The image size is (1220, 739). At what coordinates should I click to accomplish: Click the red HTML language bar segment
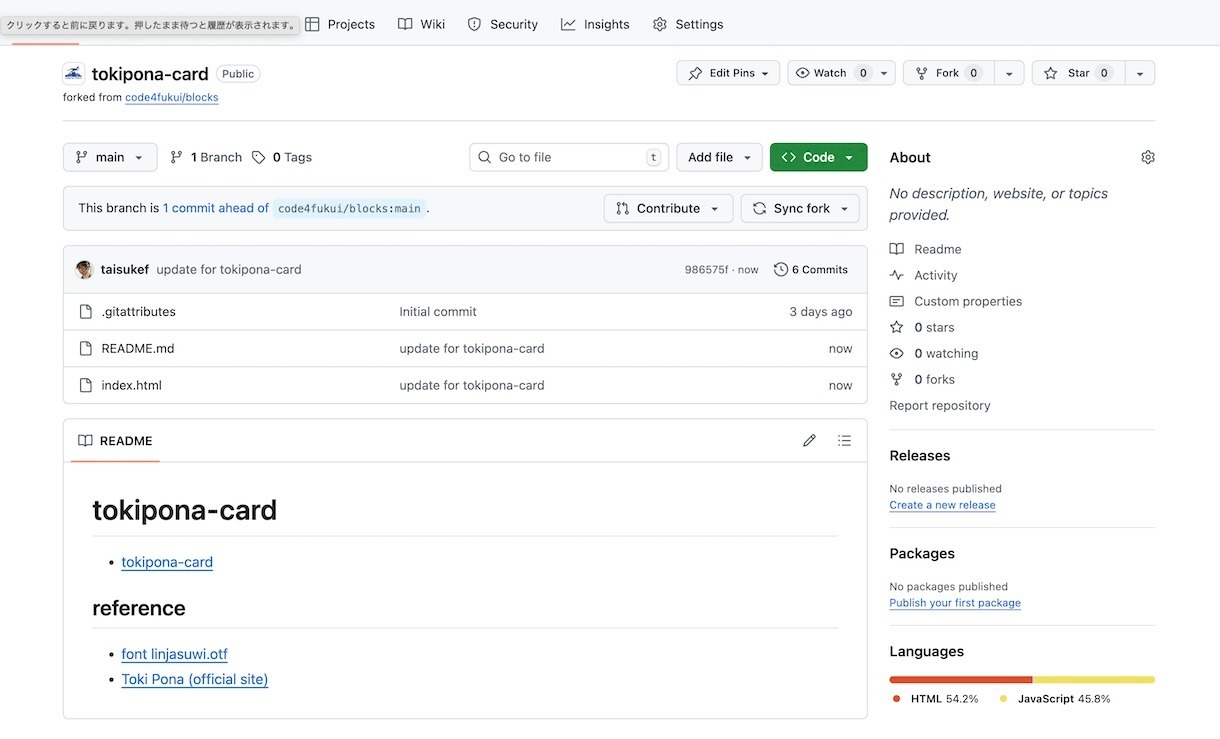click(x=961, y=680)
